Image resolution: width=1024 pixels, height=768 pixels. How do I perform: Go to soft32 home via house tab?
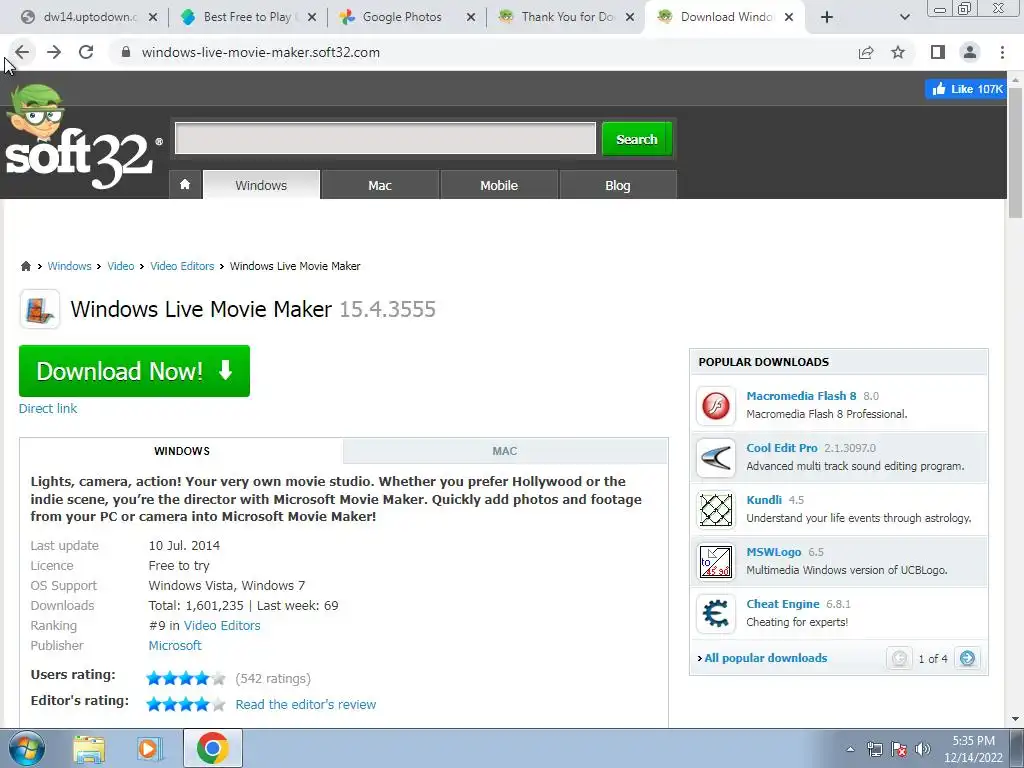(185, 185)
